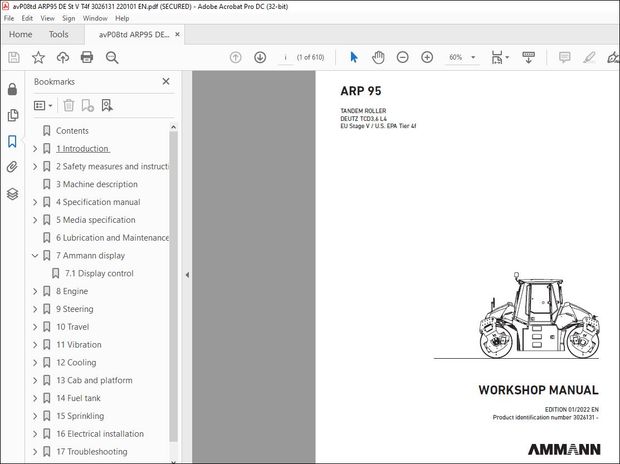Print the document with printer icon
Viewport: 620px width, 464px height.
(x=87, y=58)
